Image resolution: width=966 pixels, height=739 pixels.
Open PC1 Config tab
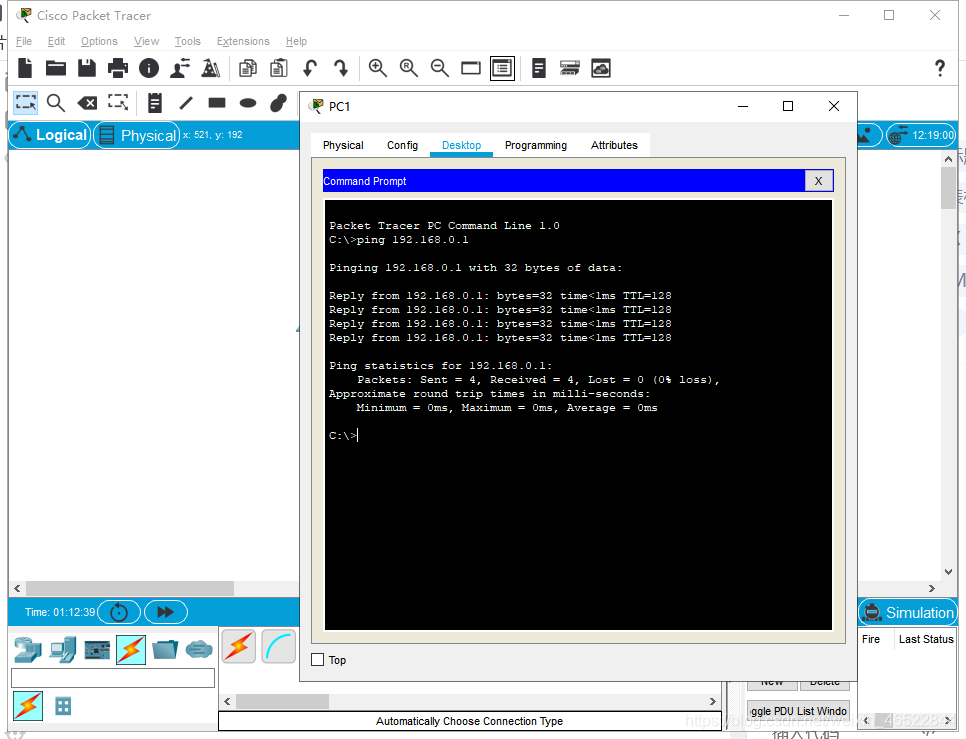[x=402, y=145]
